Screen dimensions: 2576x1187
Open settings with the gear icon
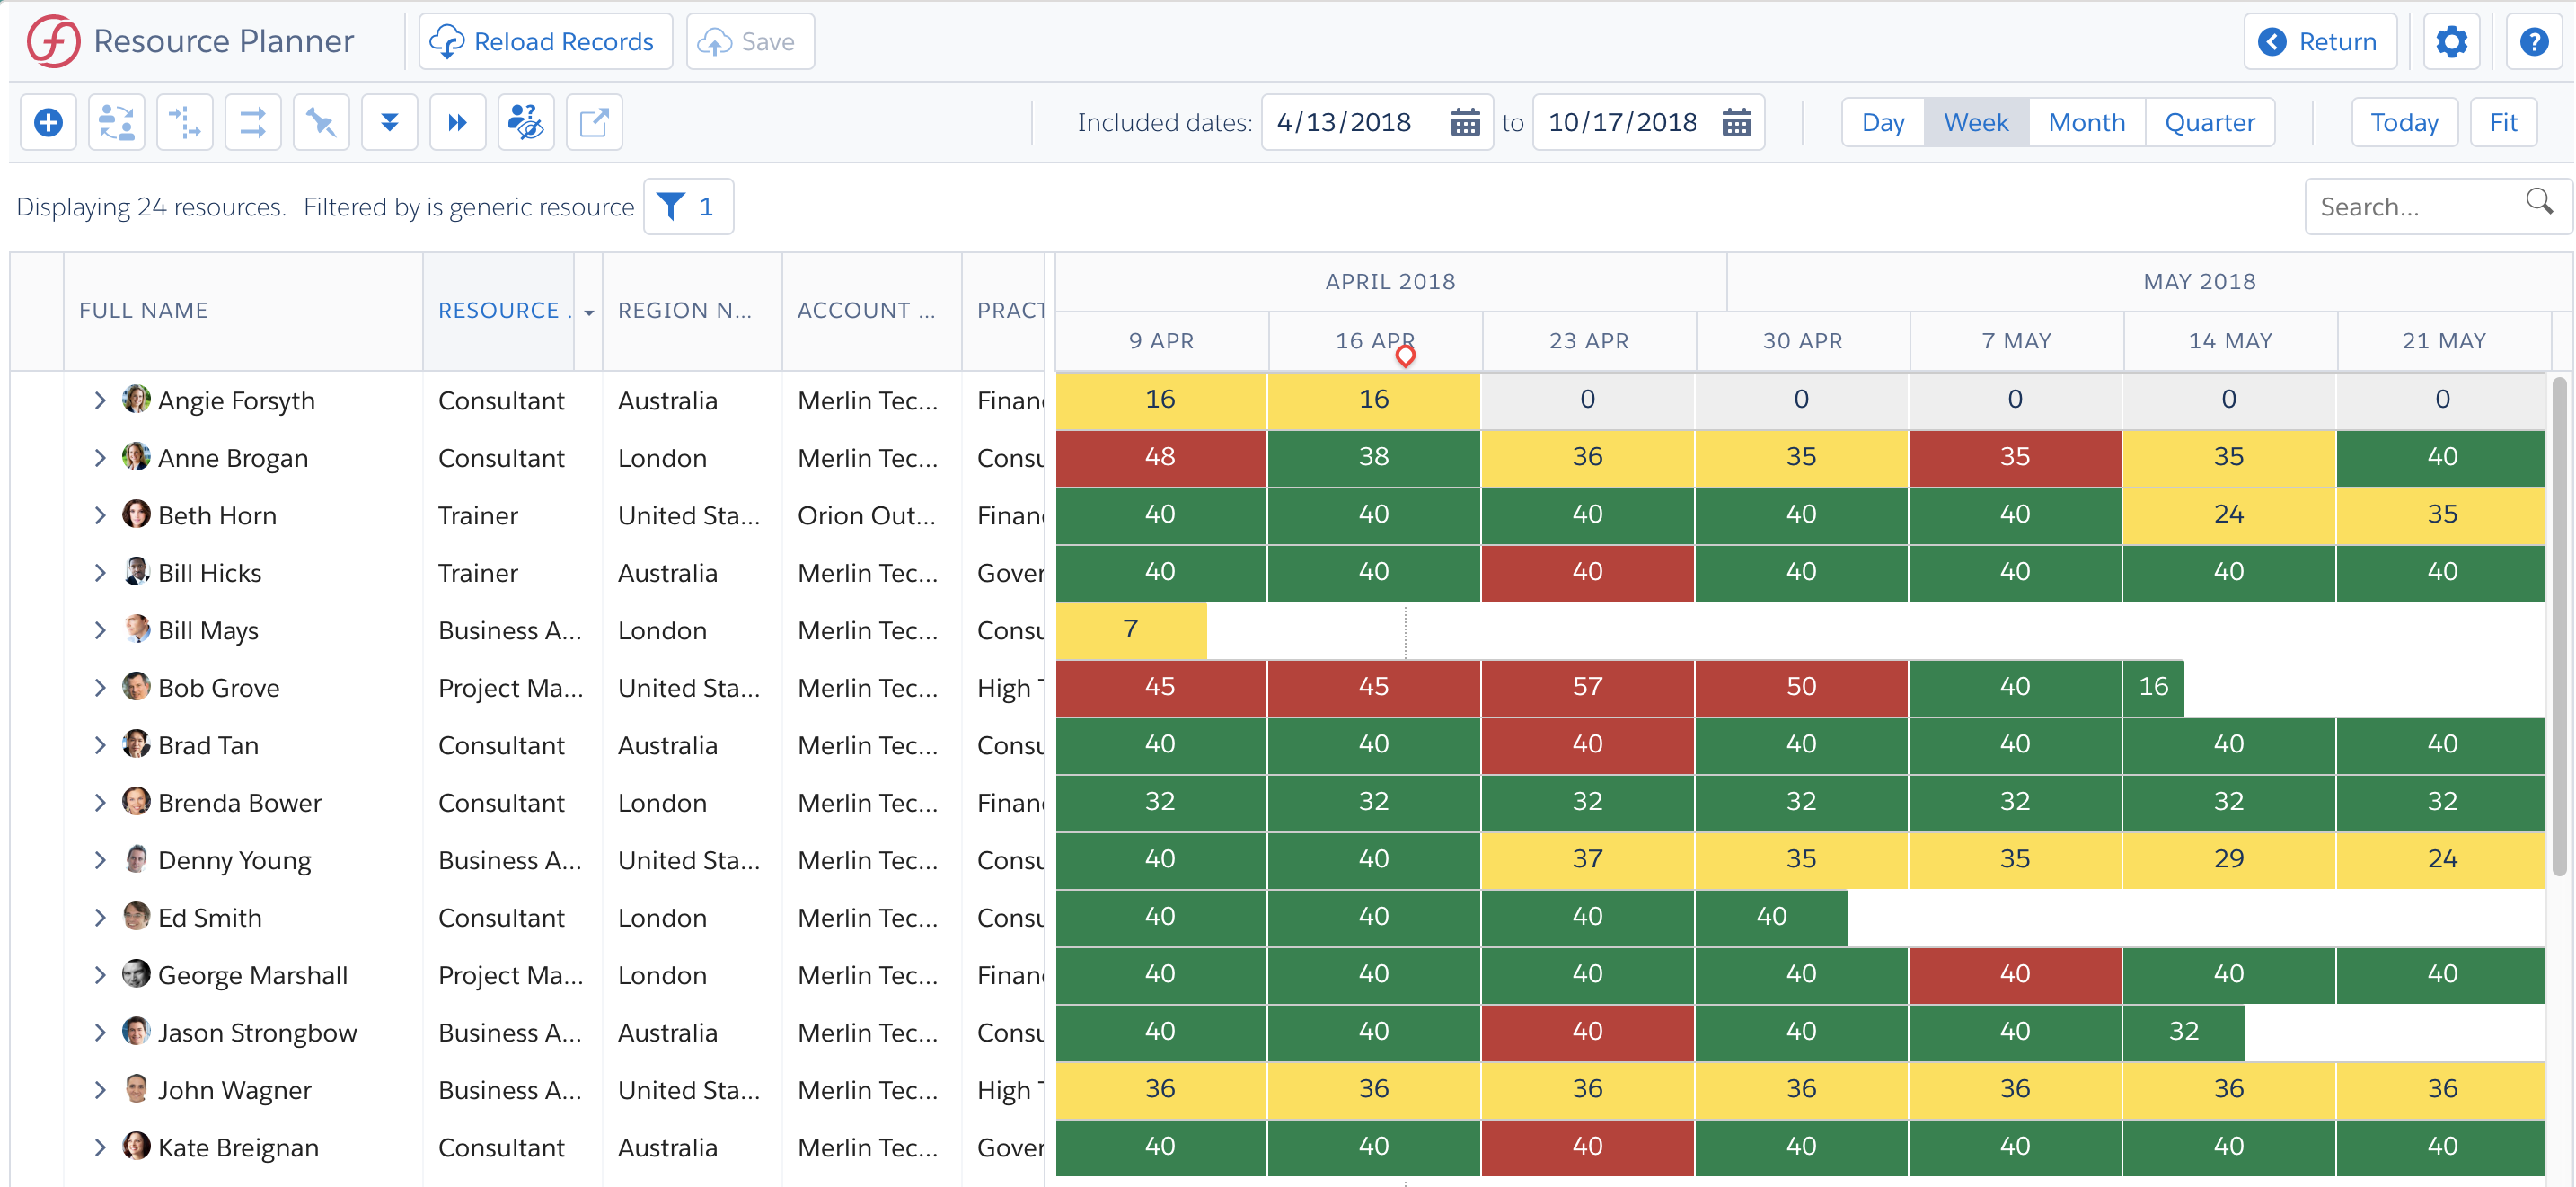[x=2451, y=42]
